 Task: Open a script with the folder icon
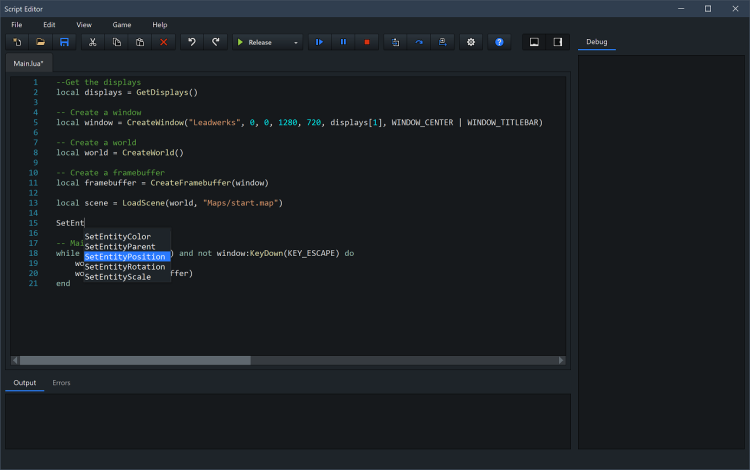pyautogui.click(x=41, y=42)
